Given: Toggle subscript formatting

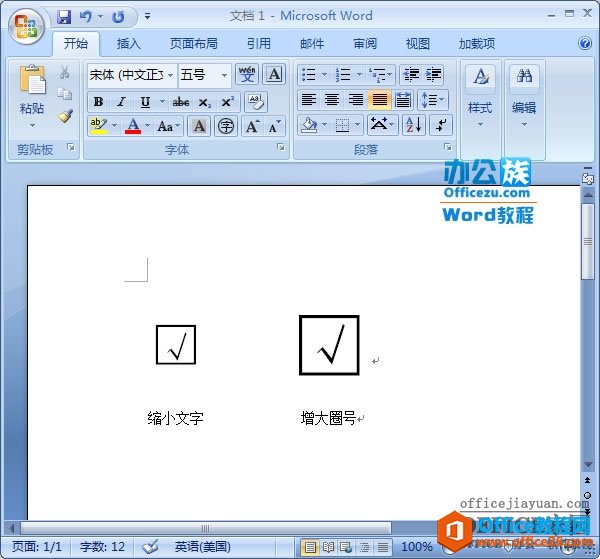Looking at the screenshot, I should click(204, 102).
